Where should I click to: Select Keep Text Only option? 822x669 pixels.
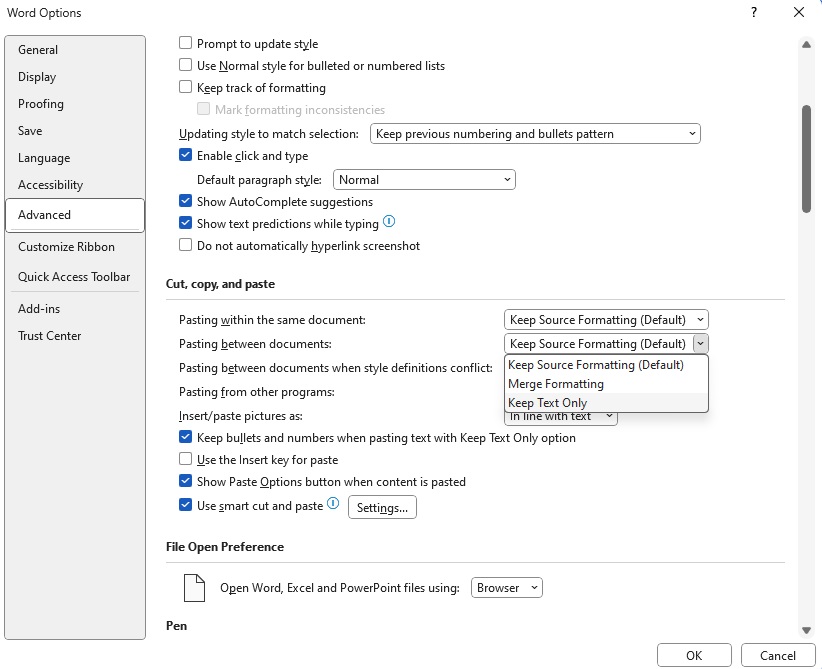606,403
